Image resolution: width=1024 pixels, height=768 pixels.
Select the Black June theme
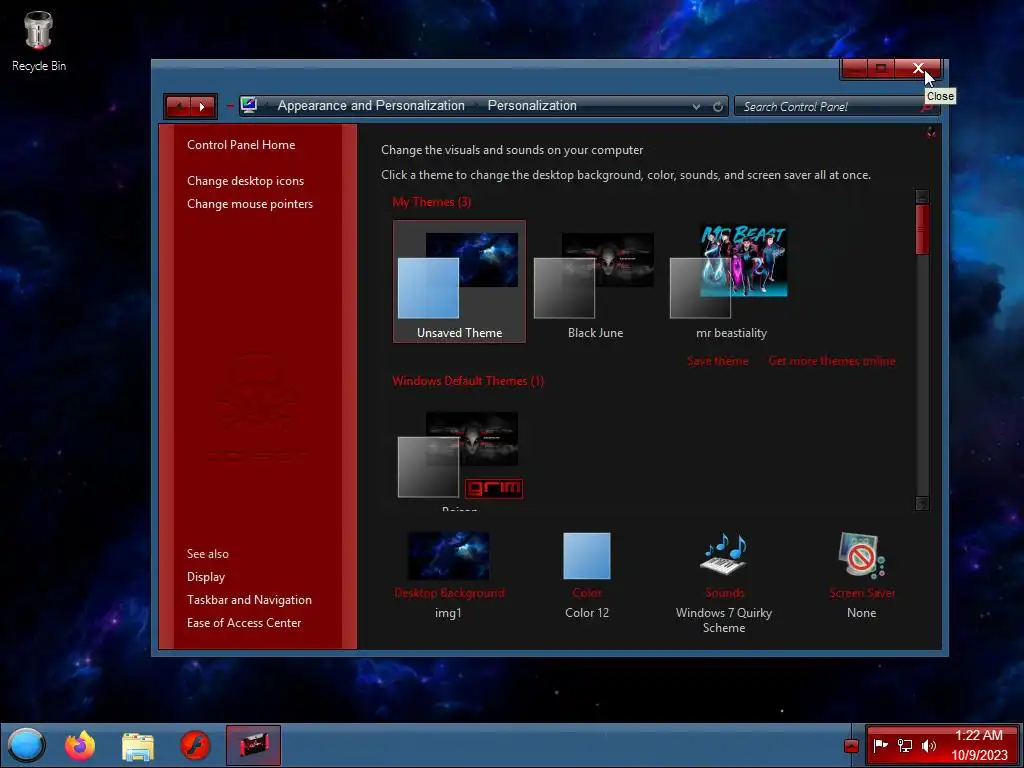(595, 281)
